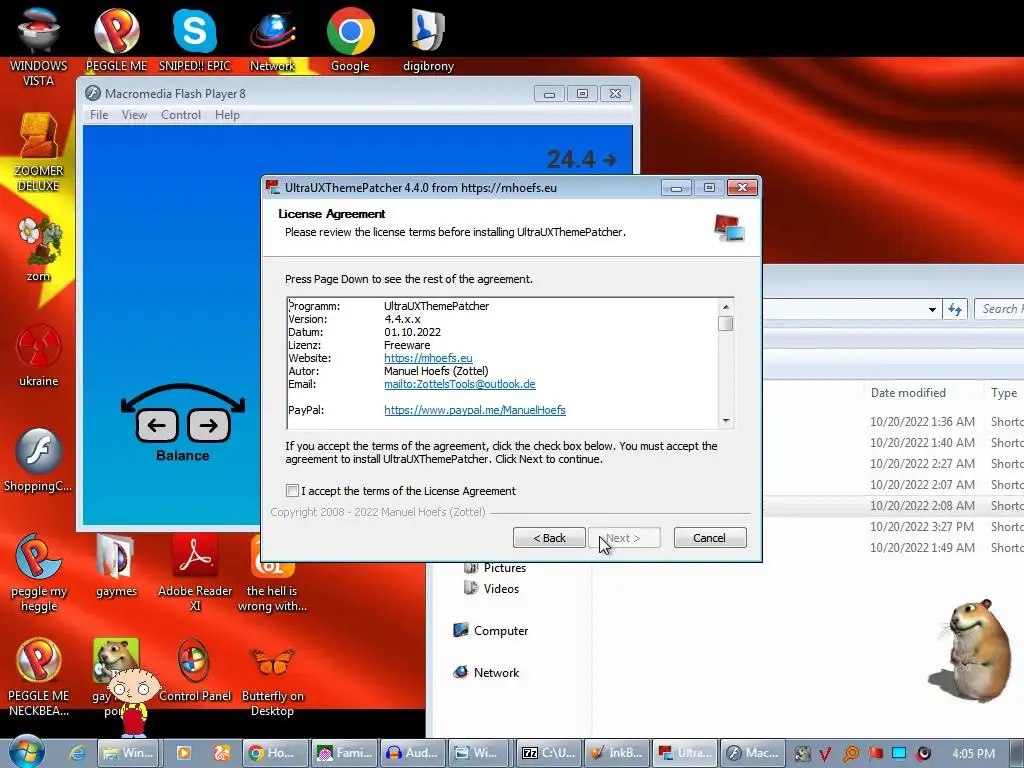The height and width of the screenshot is (768, 1024).
Task: Click the Explorer Search field
Action: [x=999, y=309]
